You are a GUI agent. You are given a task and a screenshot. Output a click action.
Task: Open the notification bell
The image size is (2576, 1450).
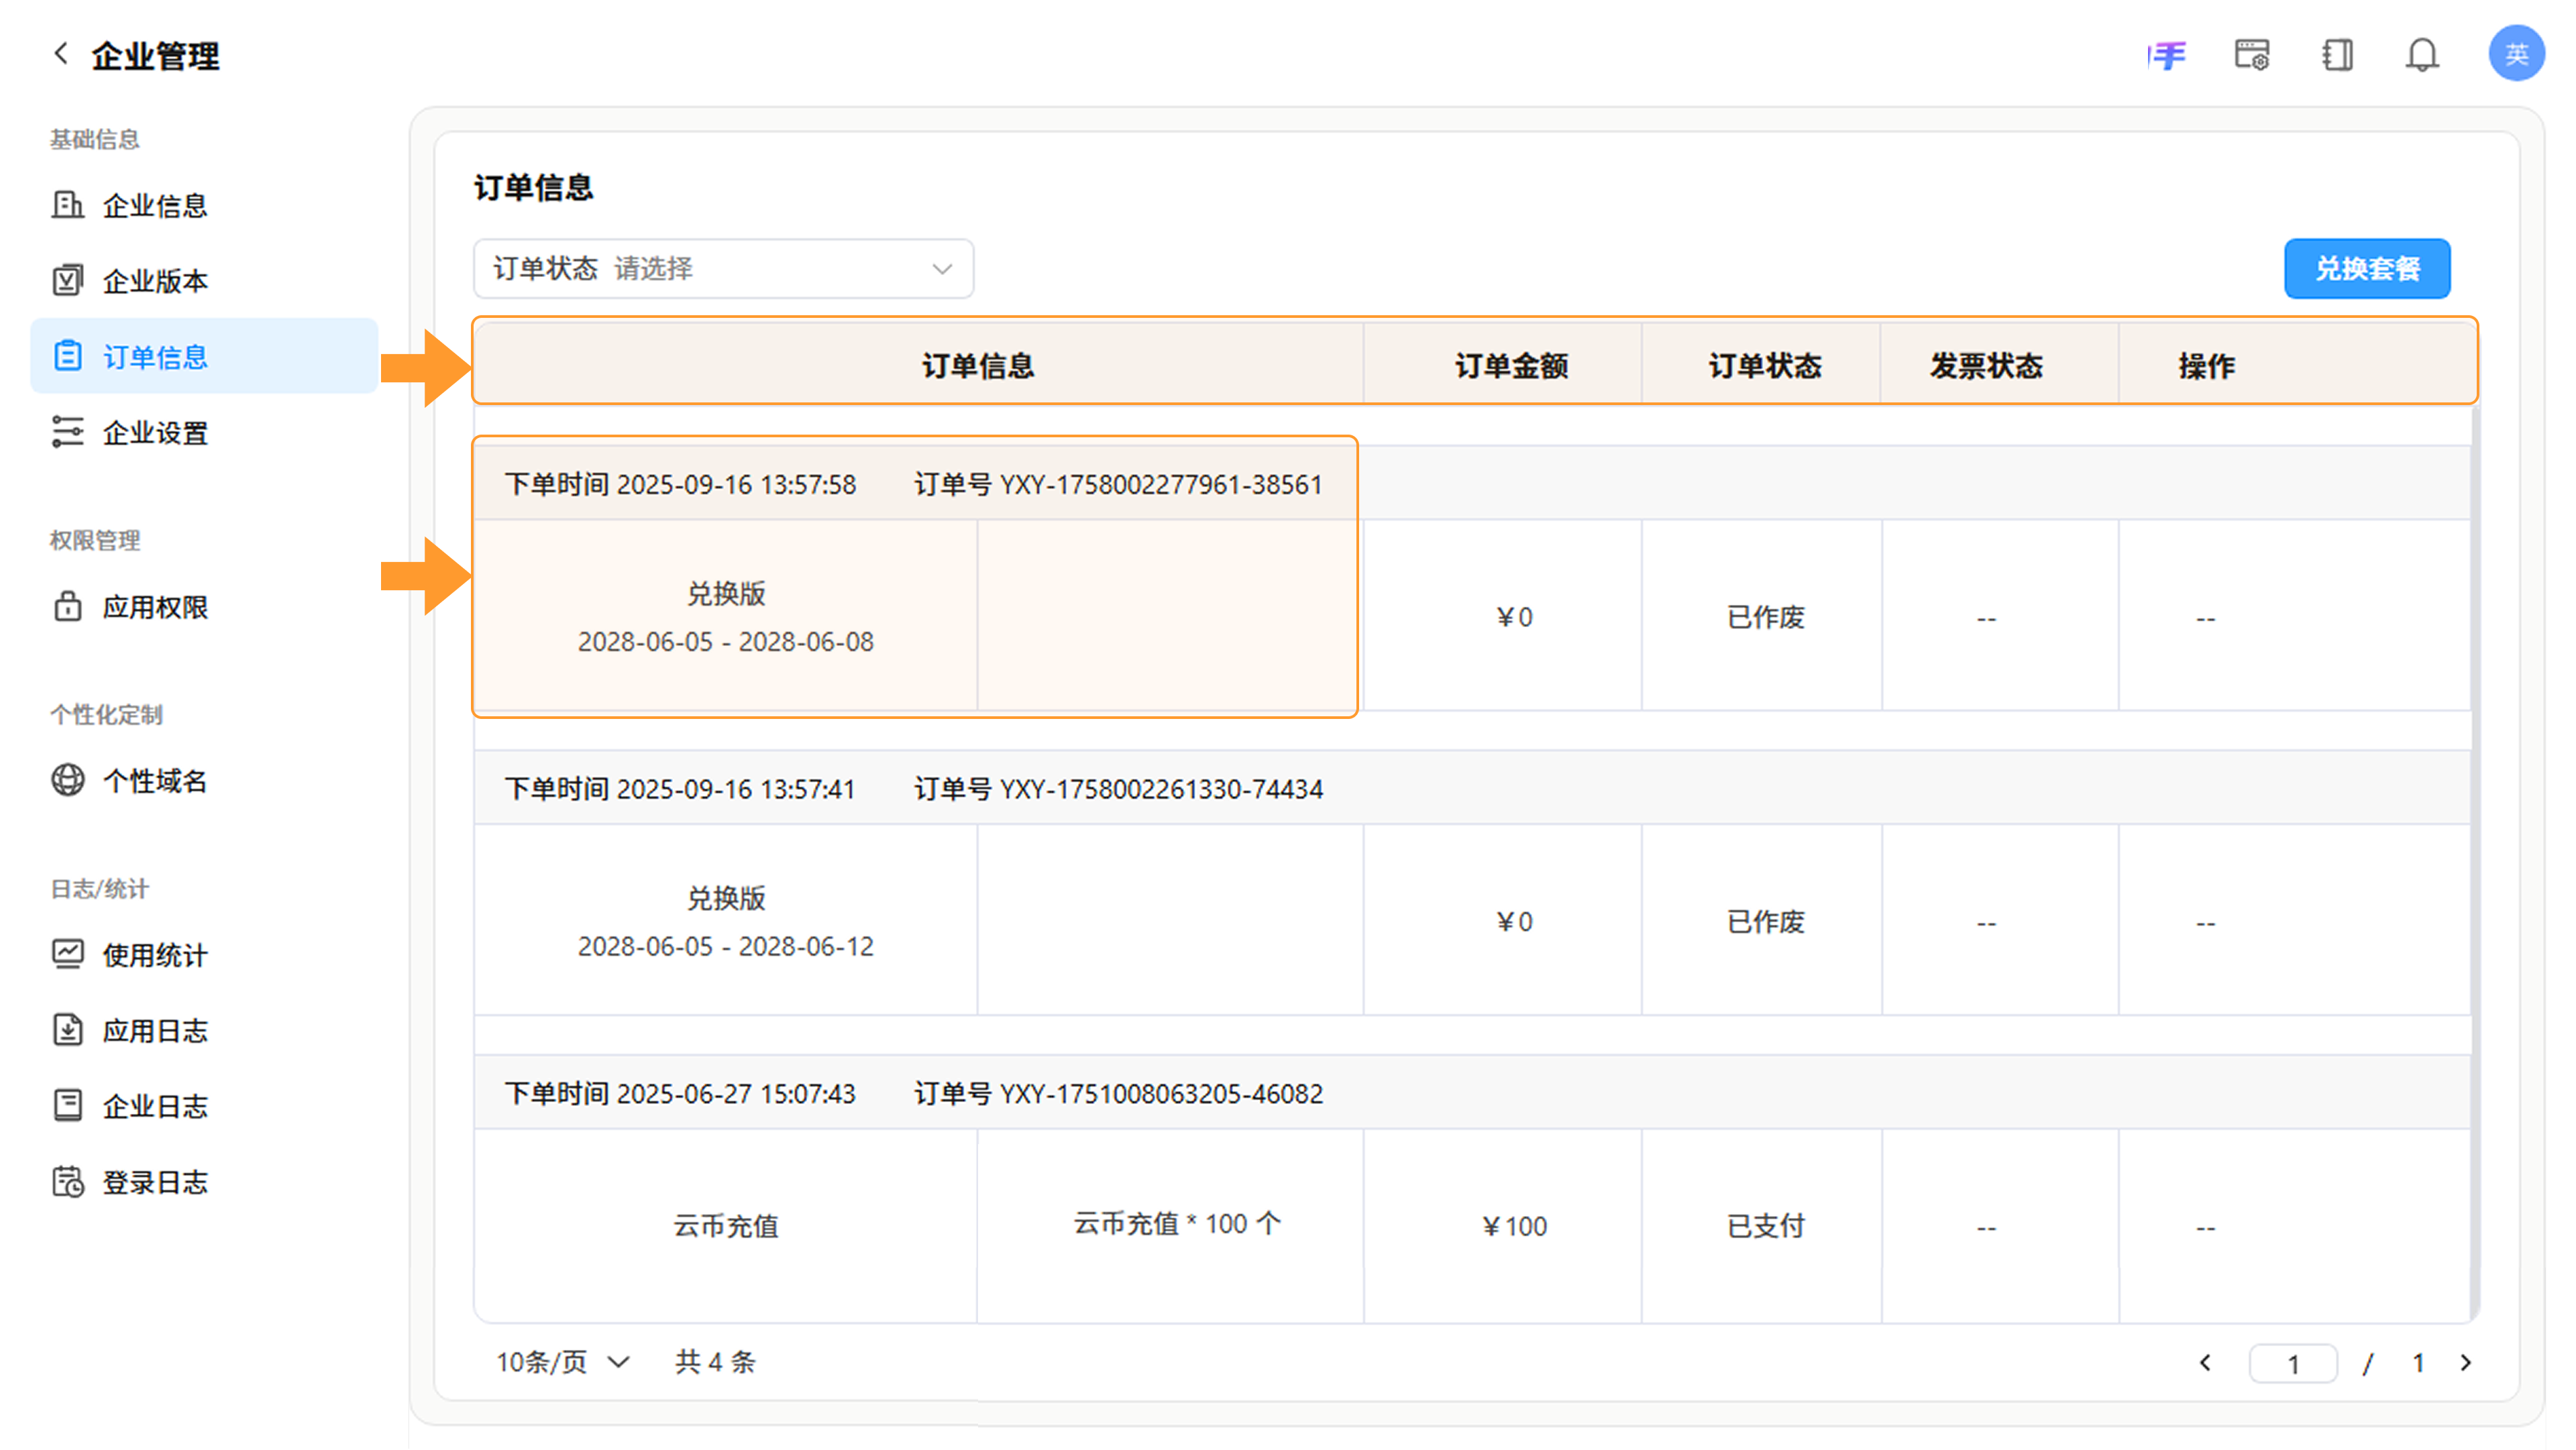(x=2422, y=55)
